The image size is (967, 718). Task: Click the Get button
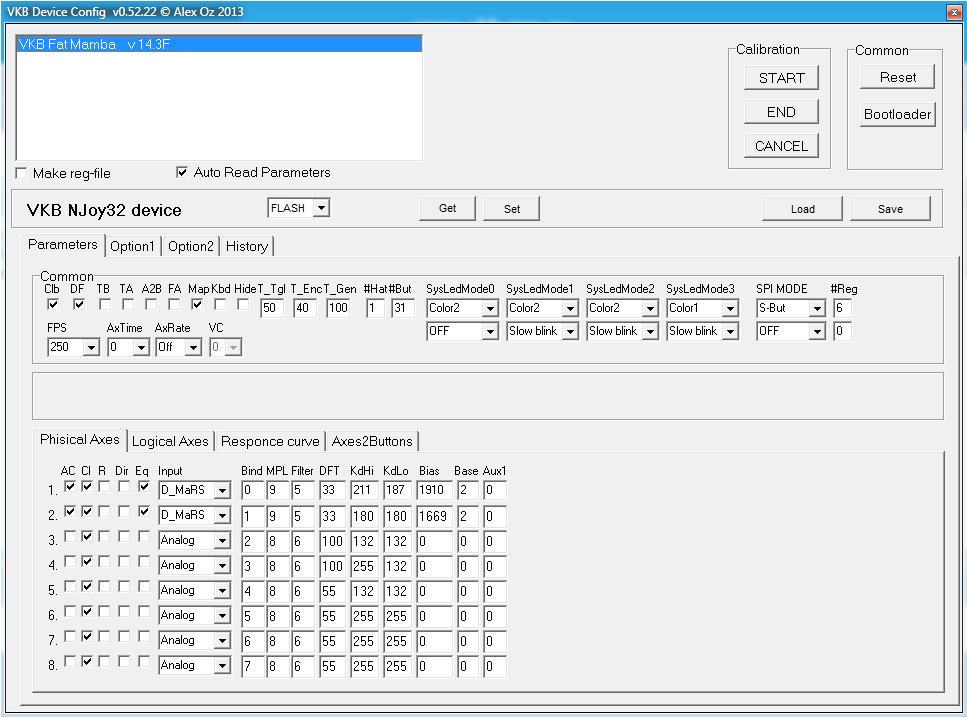click(448, 208)
